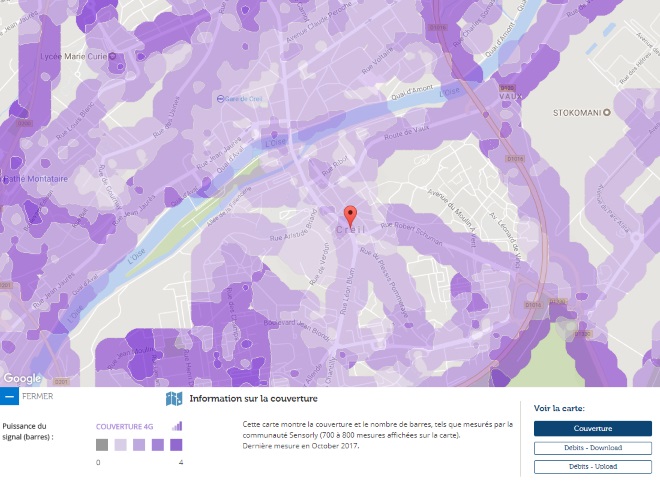
Task: Click the middle purple legend swatch
Action: [139, 445]
